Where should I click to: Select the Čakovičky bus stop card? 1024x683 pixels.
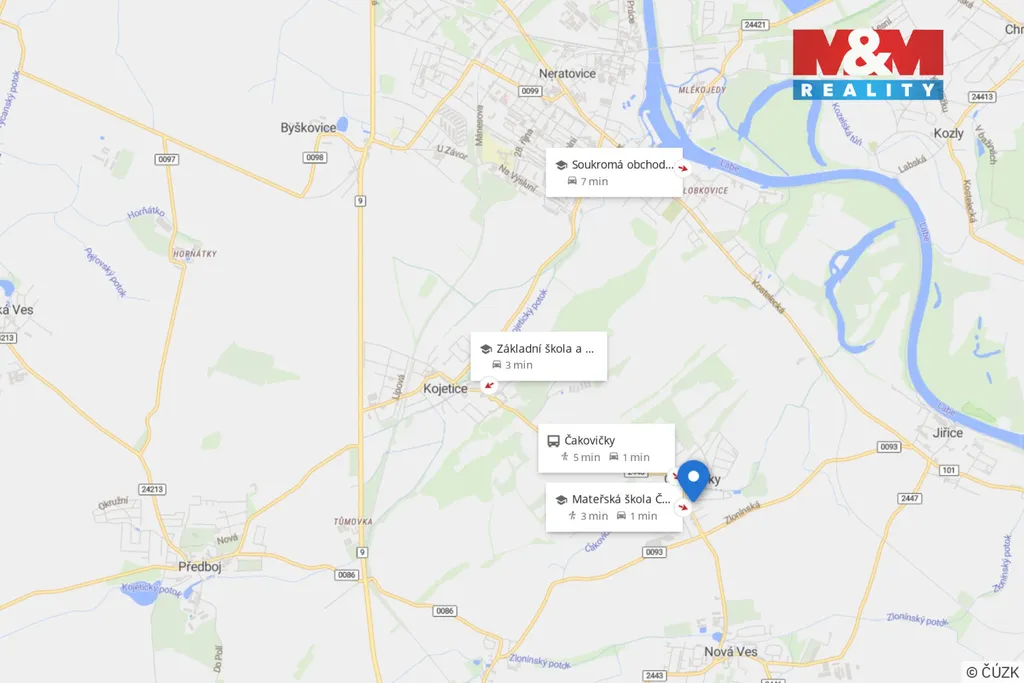click(606, 448)
